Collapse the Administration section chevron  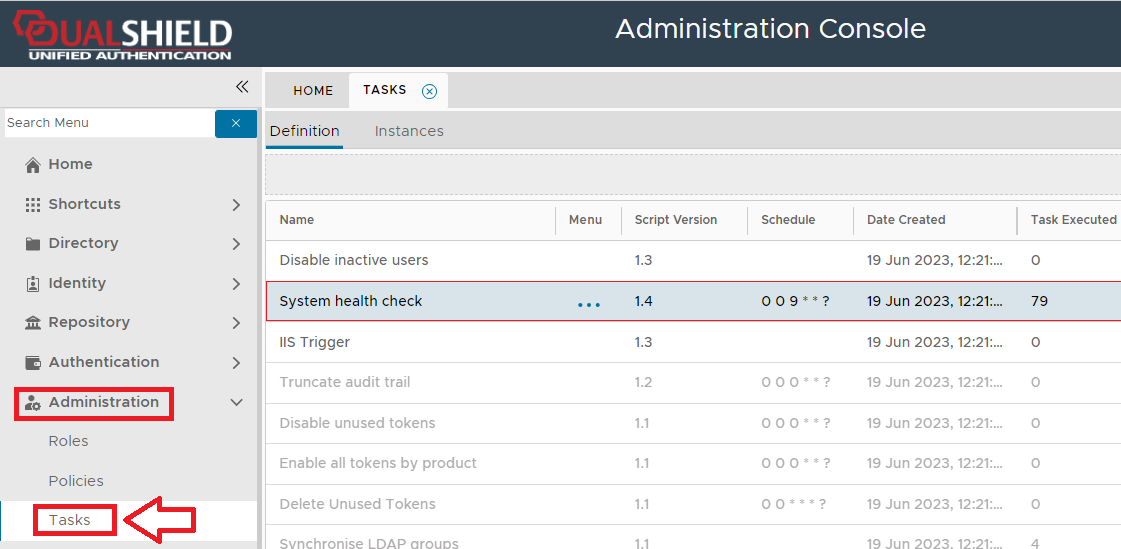(236, 403)
